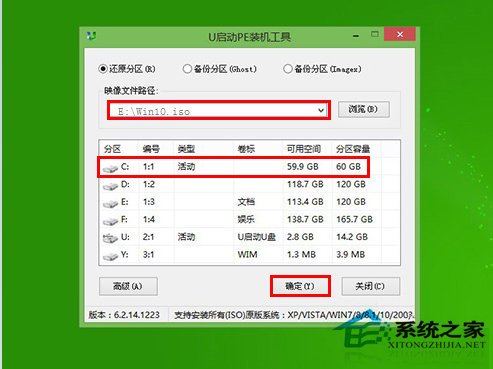Click the U启动U盘 volume label
This screenshot has height=369, width=493.
coord(257,237)
